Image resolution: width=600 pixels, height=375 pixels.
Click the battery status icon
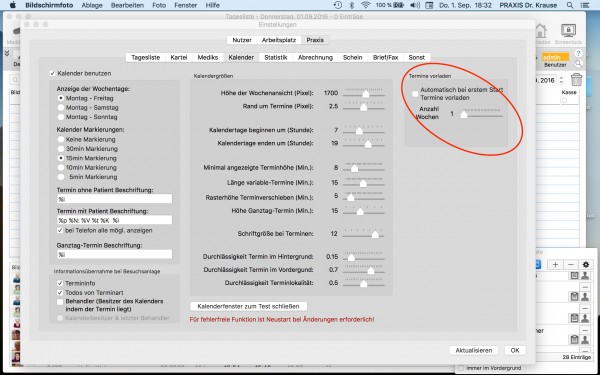398,5
